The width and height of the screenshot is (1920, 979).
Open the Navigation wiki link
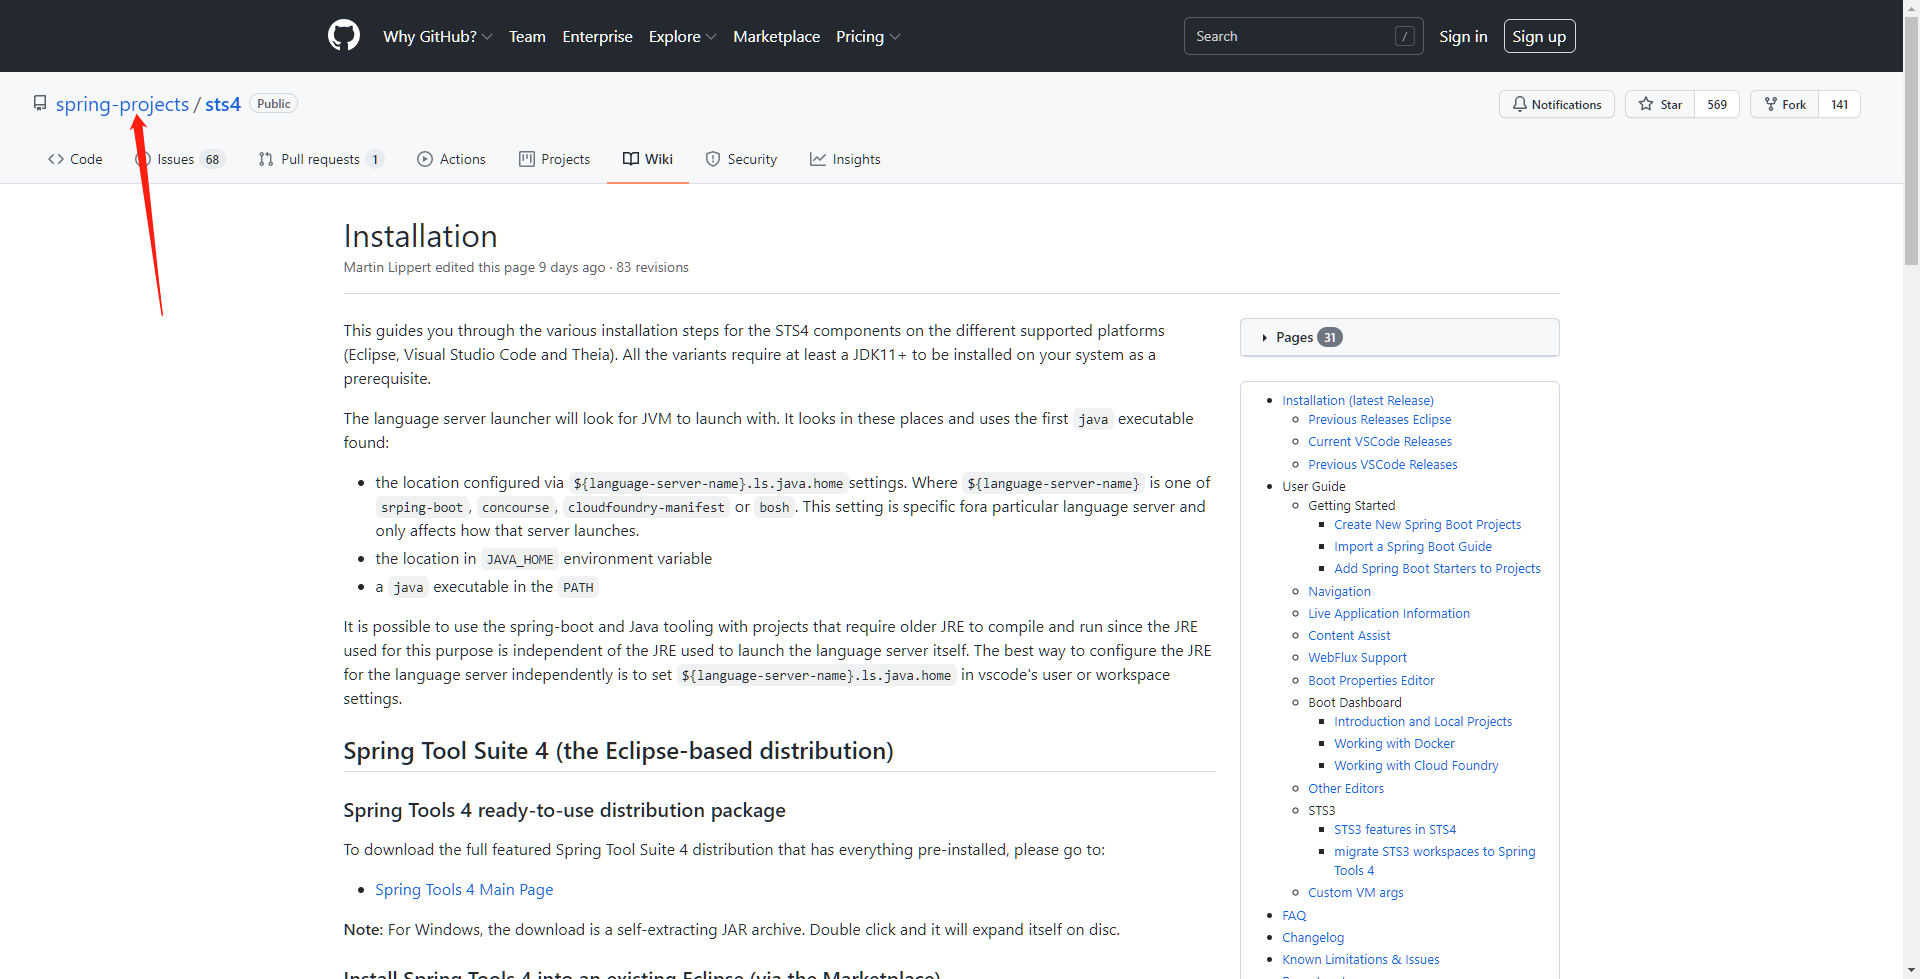pos(1339,591)
